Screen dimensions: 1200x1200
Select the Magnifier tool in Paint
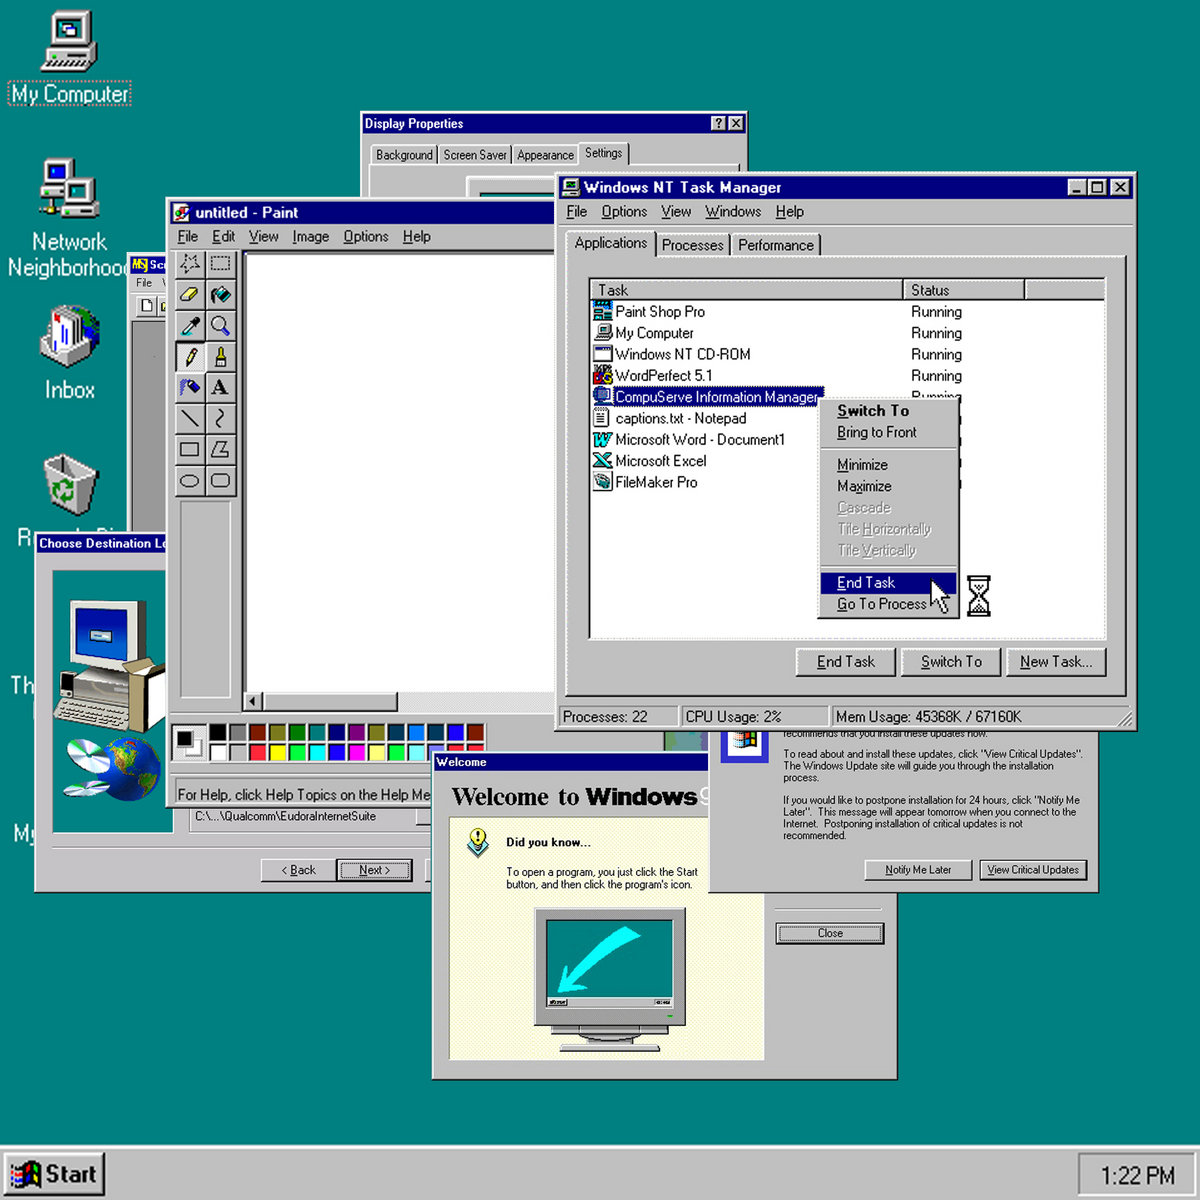220,326
